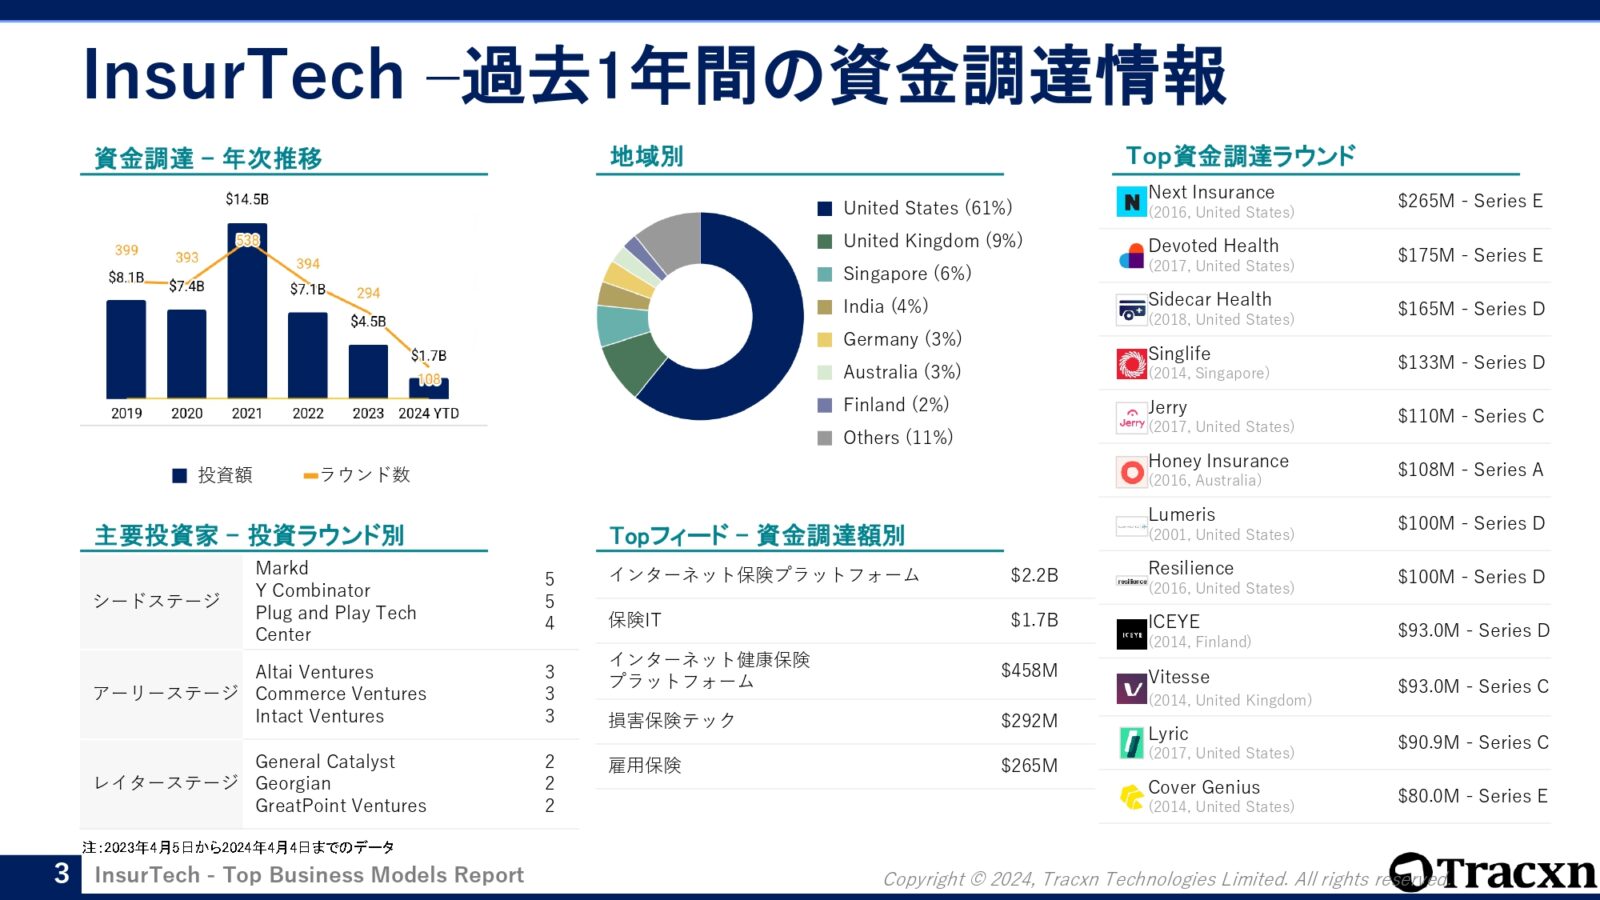Select the Devoted Health company name
The width and height of the screenshot is (1600, 900).
click(1213, 246)
